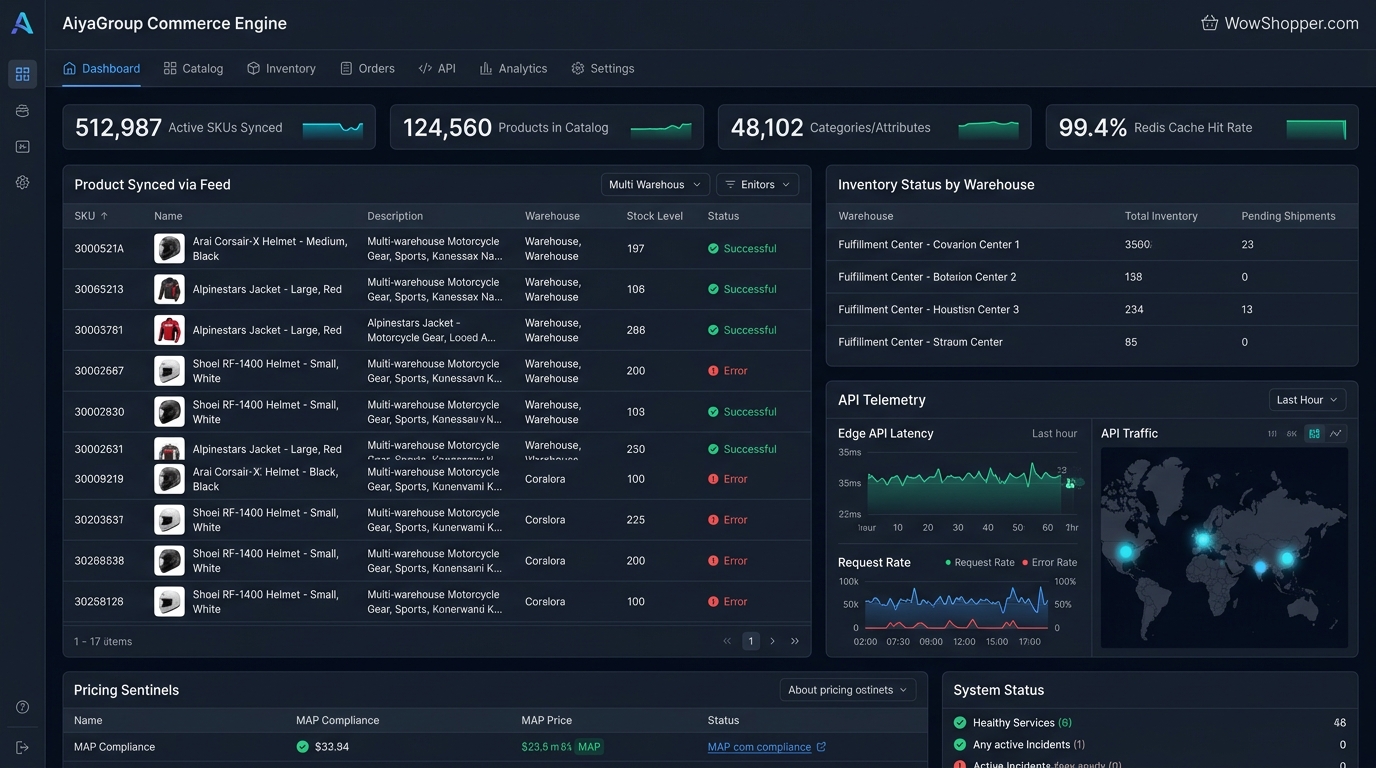
Task: Click the 512,987 Active SKUs Synced card
Action: [x=219, y=128]
